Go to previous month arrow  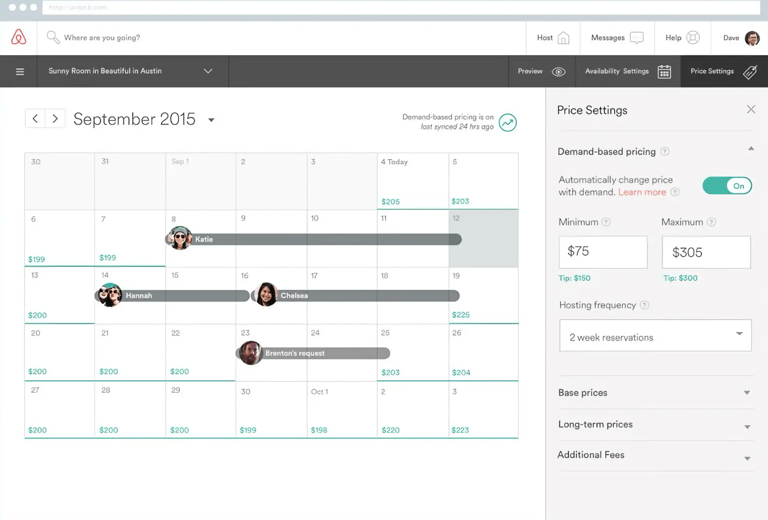pos(35,118)
